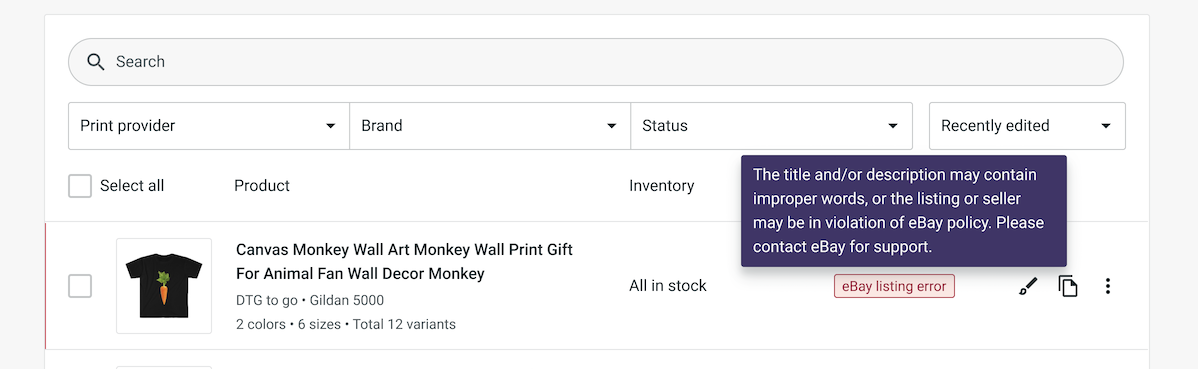This screenshot has height=369, width=1198.
Task: Expand the Print provider filter
Action: click(x=209, y=126)
